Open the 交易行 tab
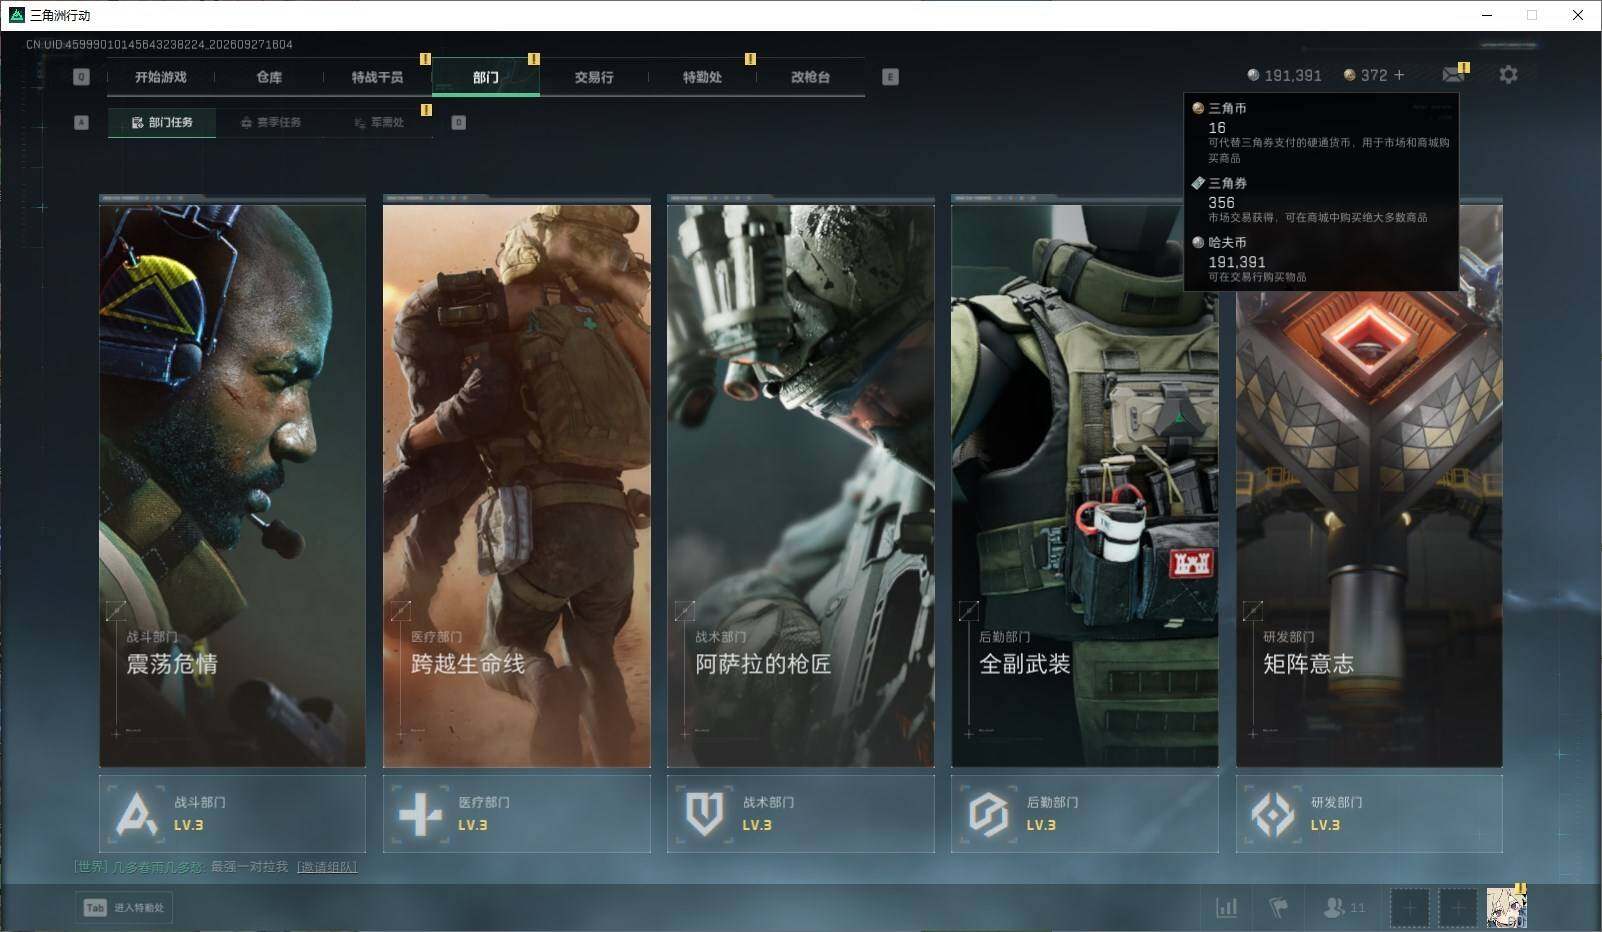 [x=594, y=77]
